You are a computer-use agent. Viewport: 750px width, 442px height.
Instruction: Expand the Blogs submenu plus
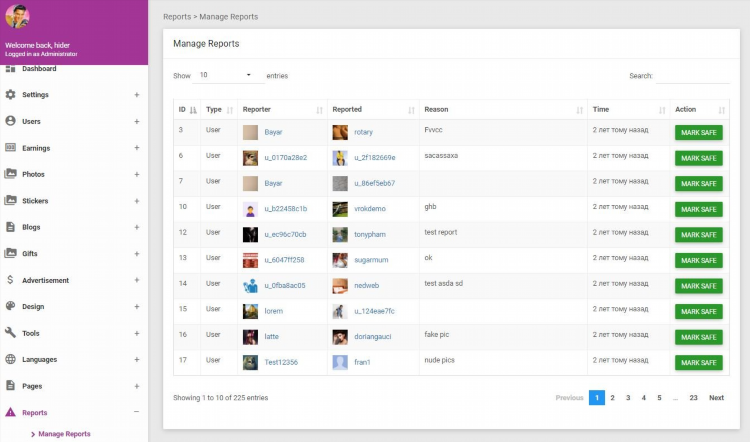pos(137,227)
